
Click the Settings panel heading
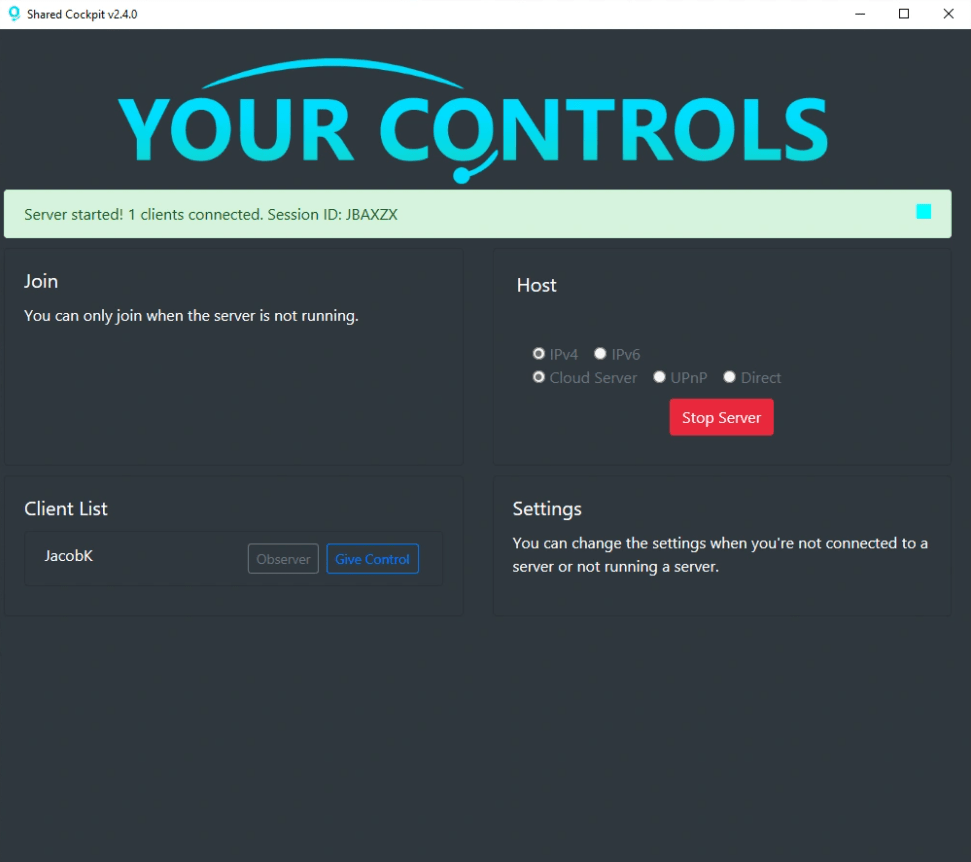pyautogui.click(x=547, y=509)
